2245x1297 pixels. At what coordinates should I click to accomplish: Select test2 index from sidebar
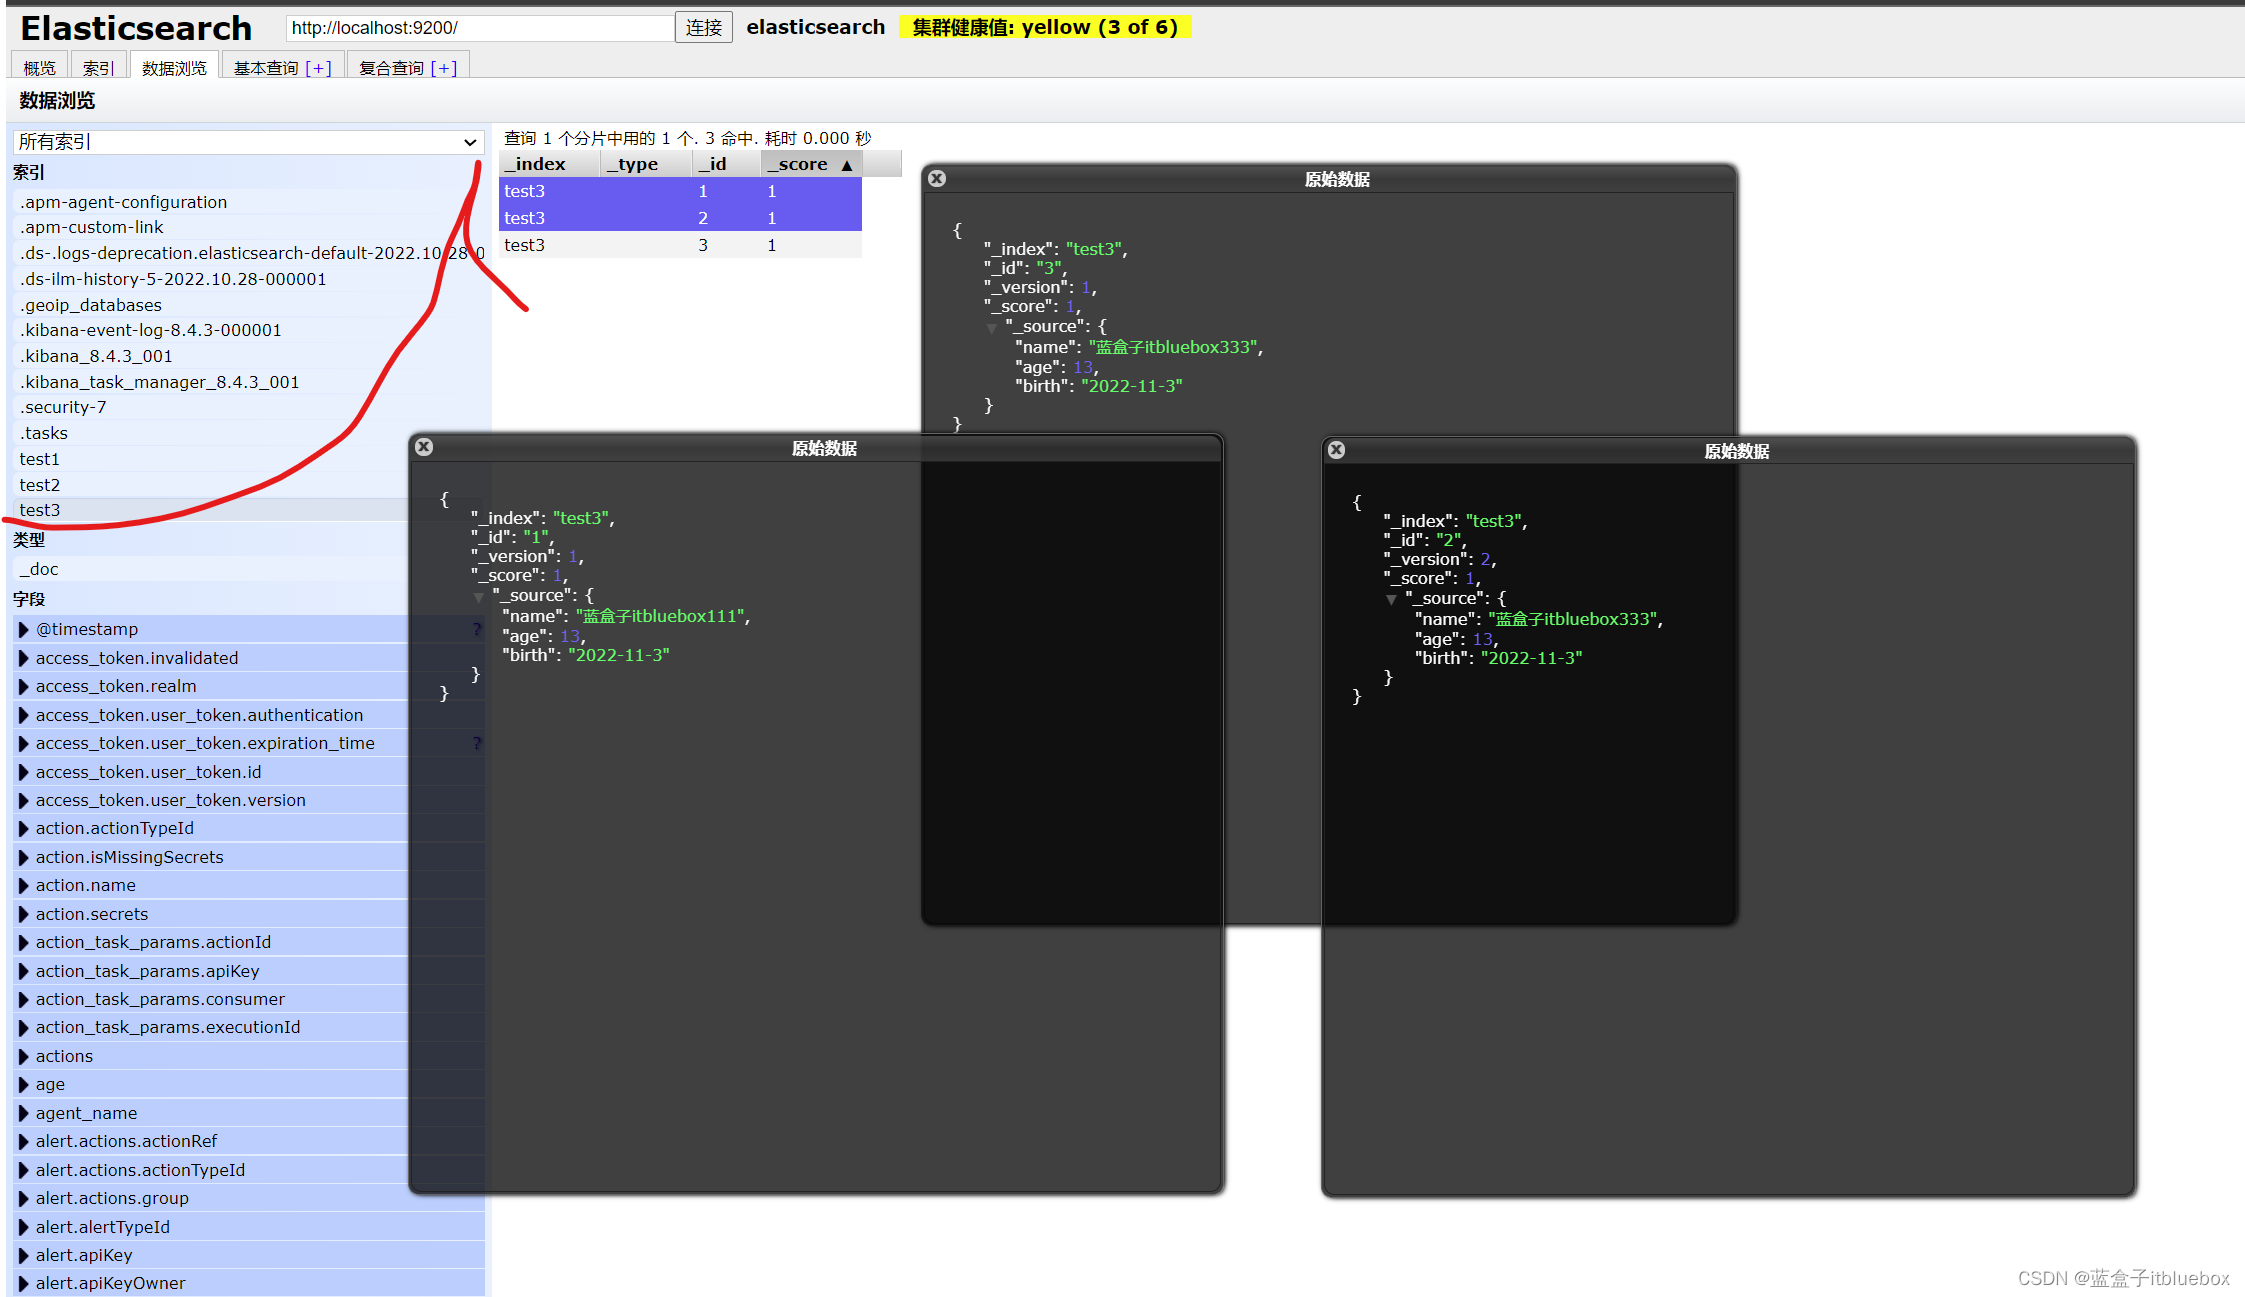pos(37,485)
